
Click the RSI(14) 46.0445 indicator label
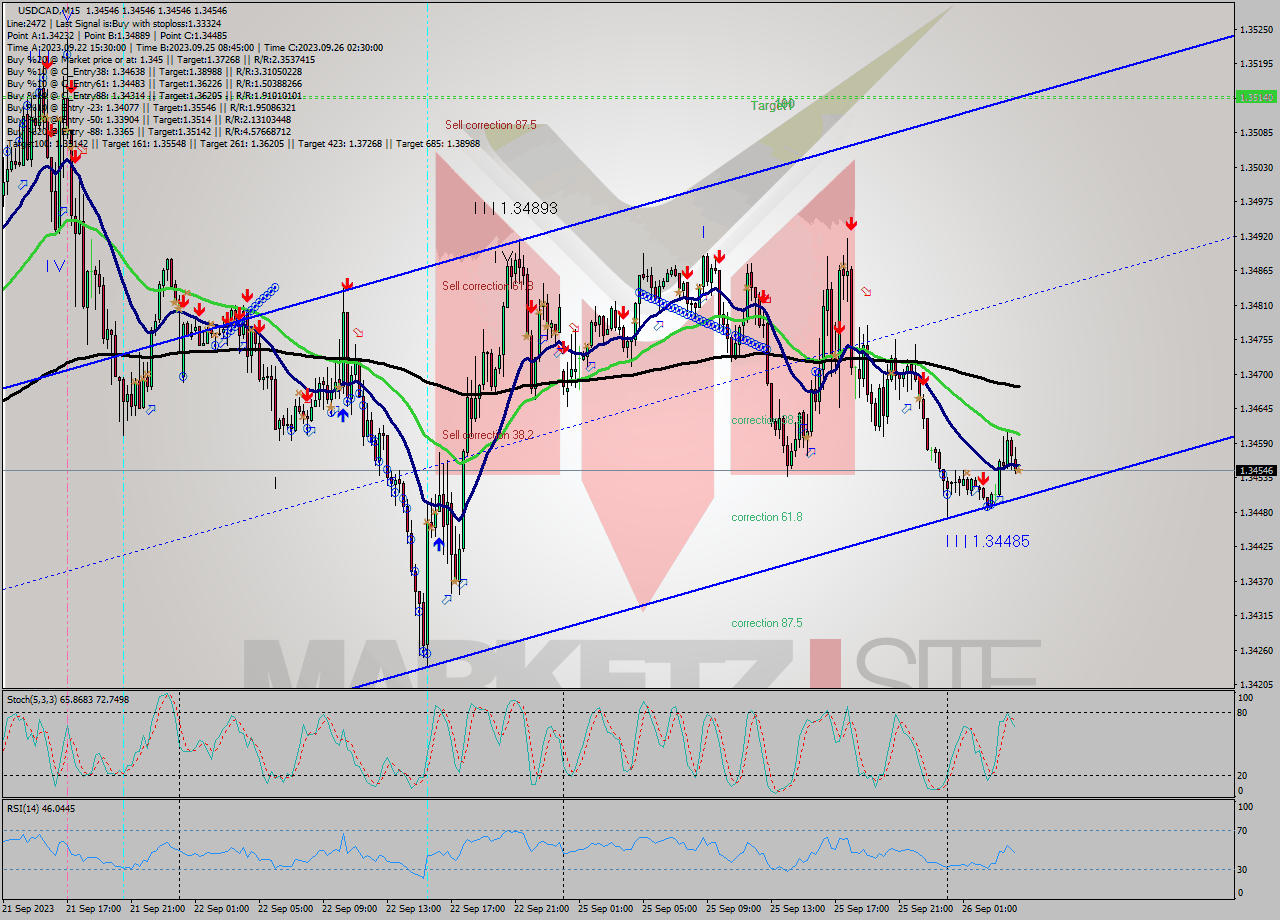pyautogui.click(x=40, y=808)
